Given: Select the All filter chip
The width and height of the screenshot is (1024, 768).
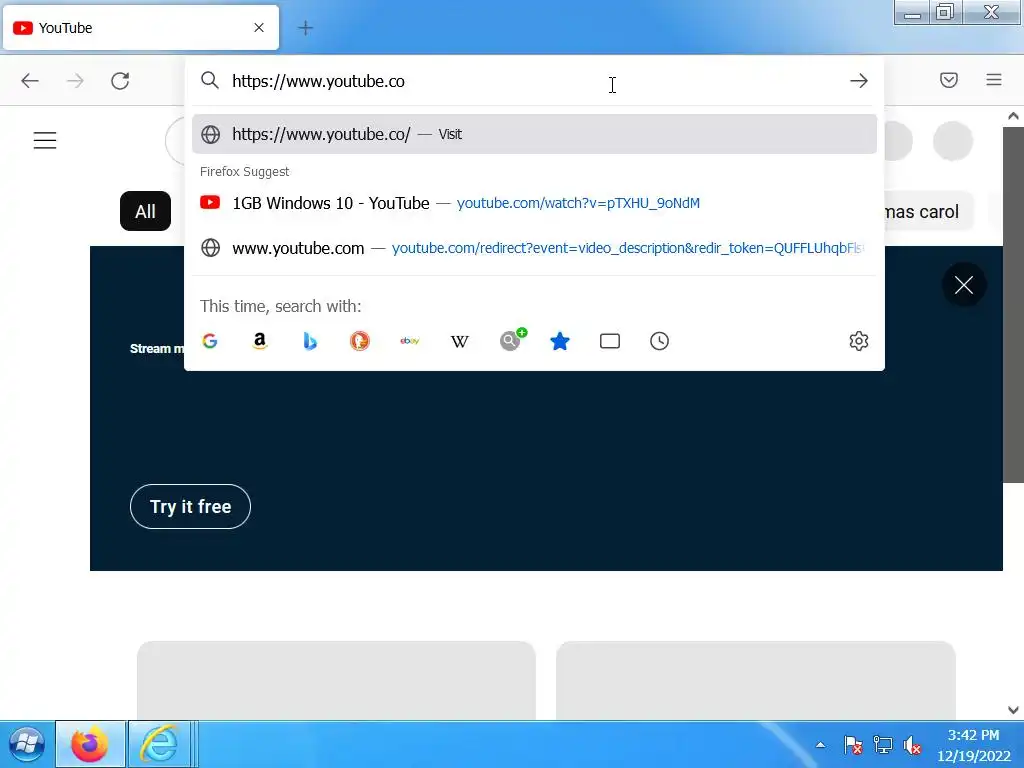Looking at the screenshot, I should pos(146,211).
